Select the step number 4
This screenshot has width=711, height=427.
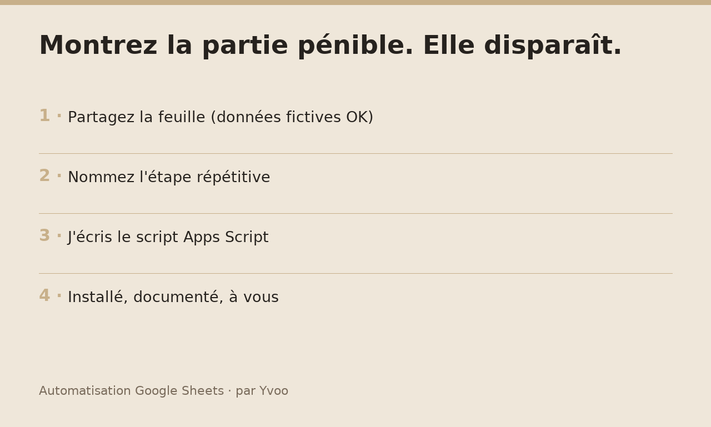(44, 296)
